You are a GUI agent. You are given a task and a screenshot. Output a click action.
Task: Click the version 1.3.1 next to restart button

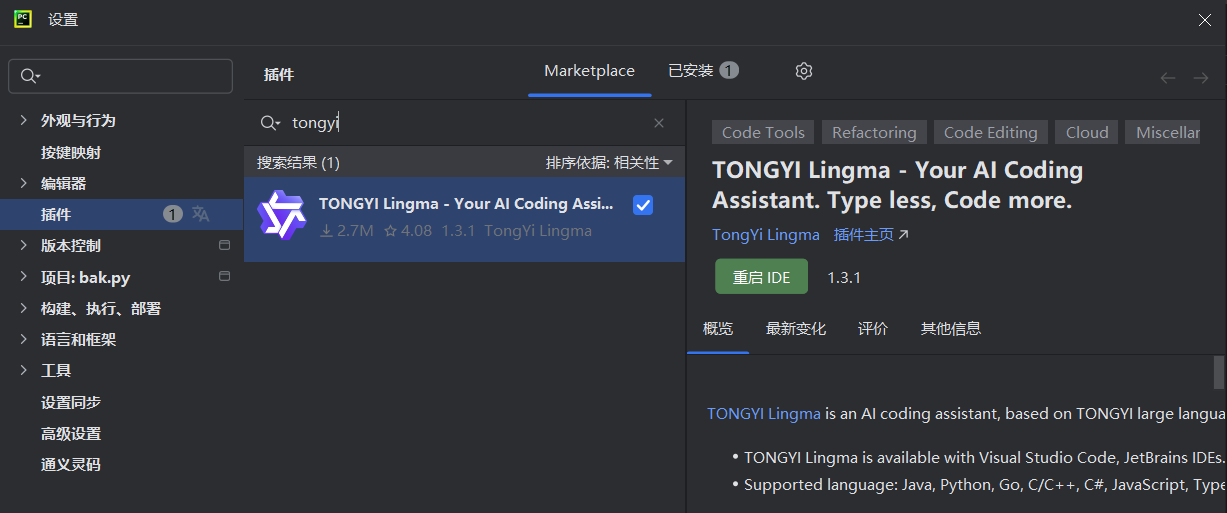844,277
